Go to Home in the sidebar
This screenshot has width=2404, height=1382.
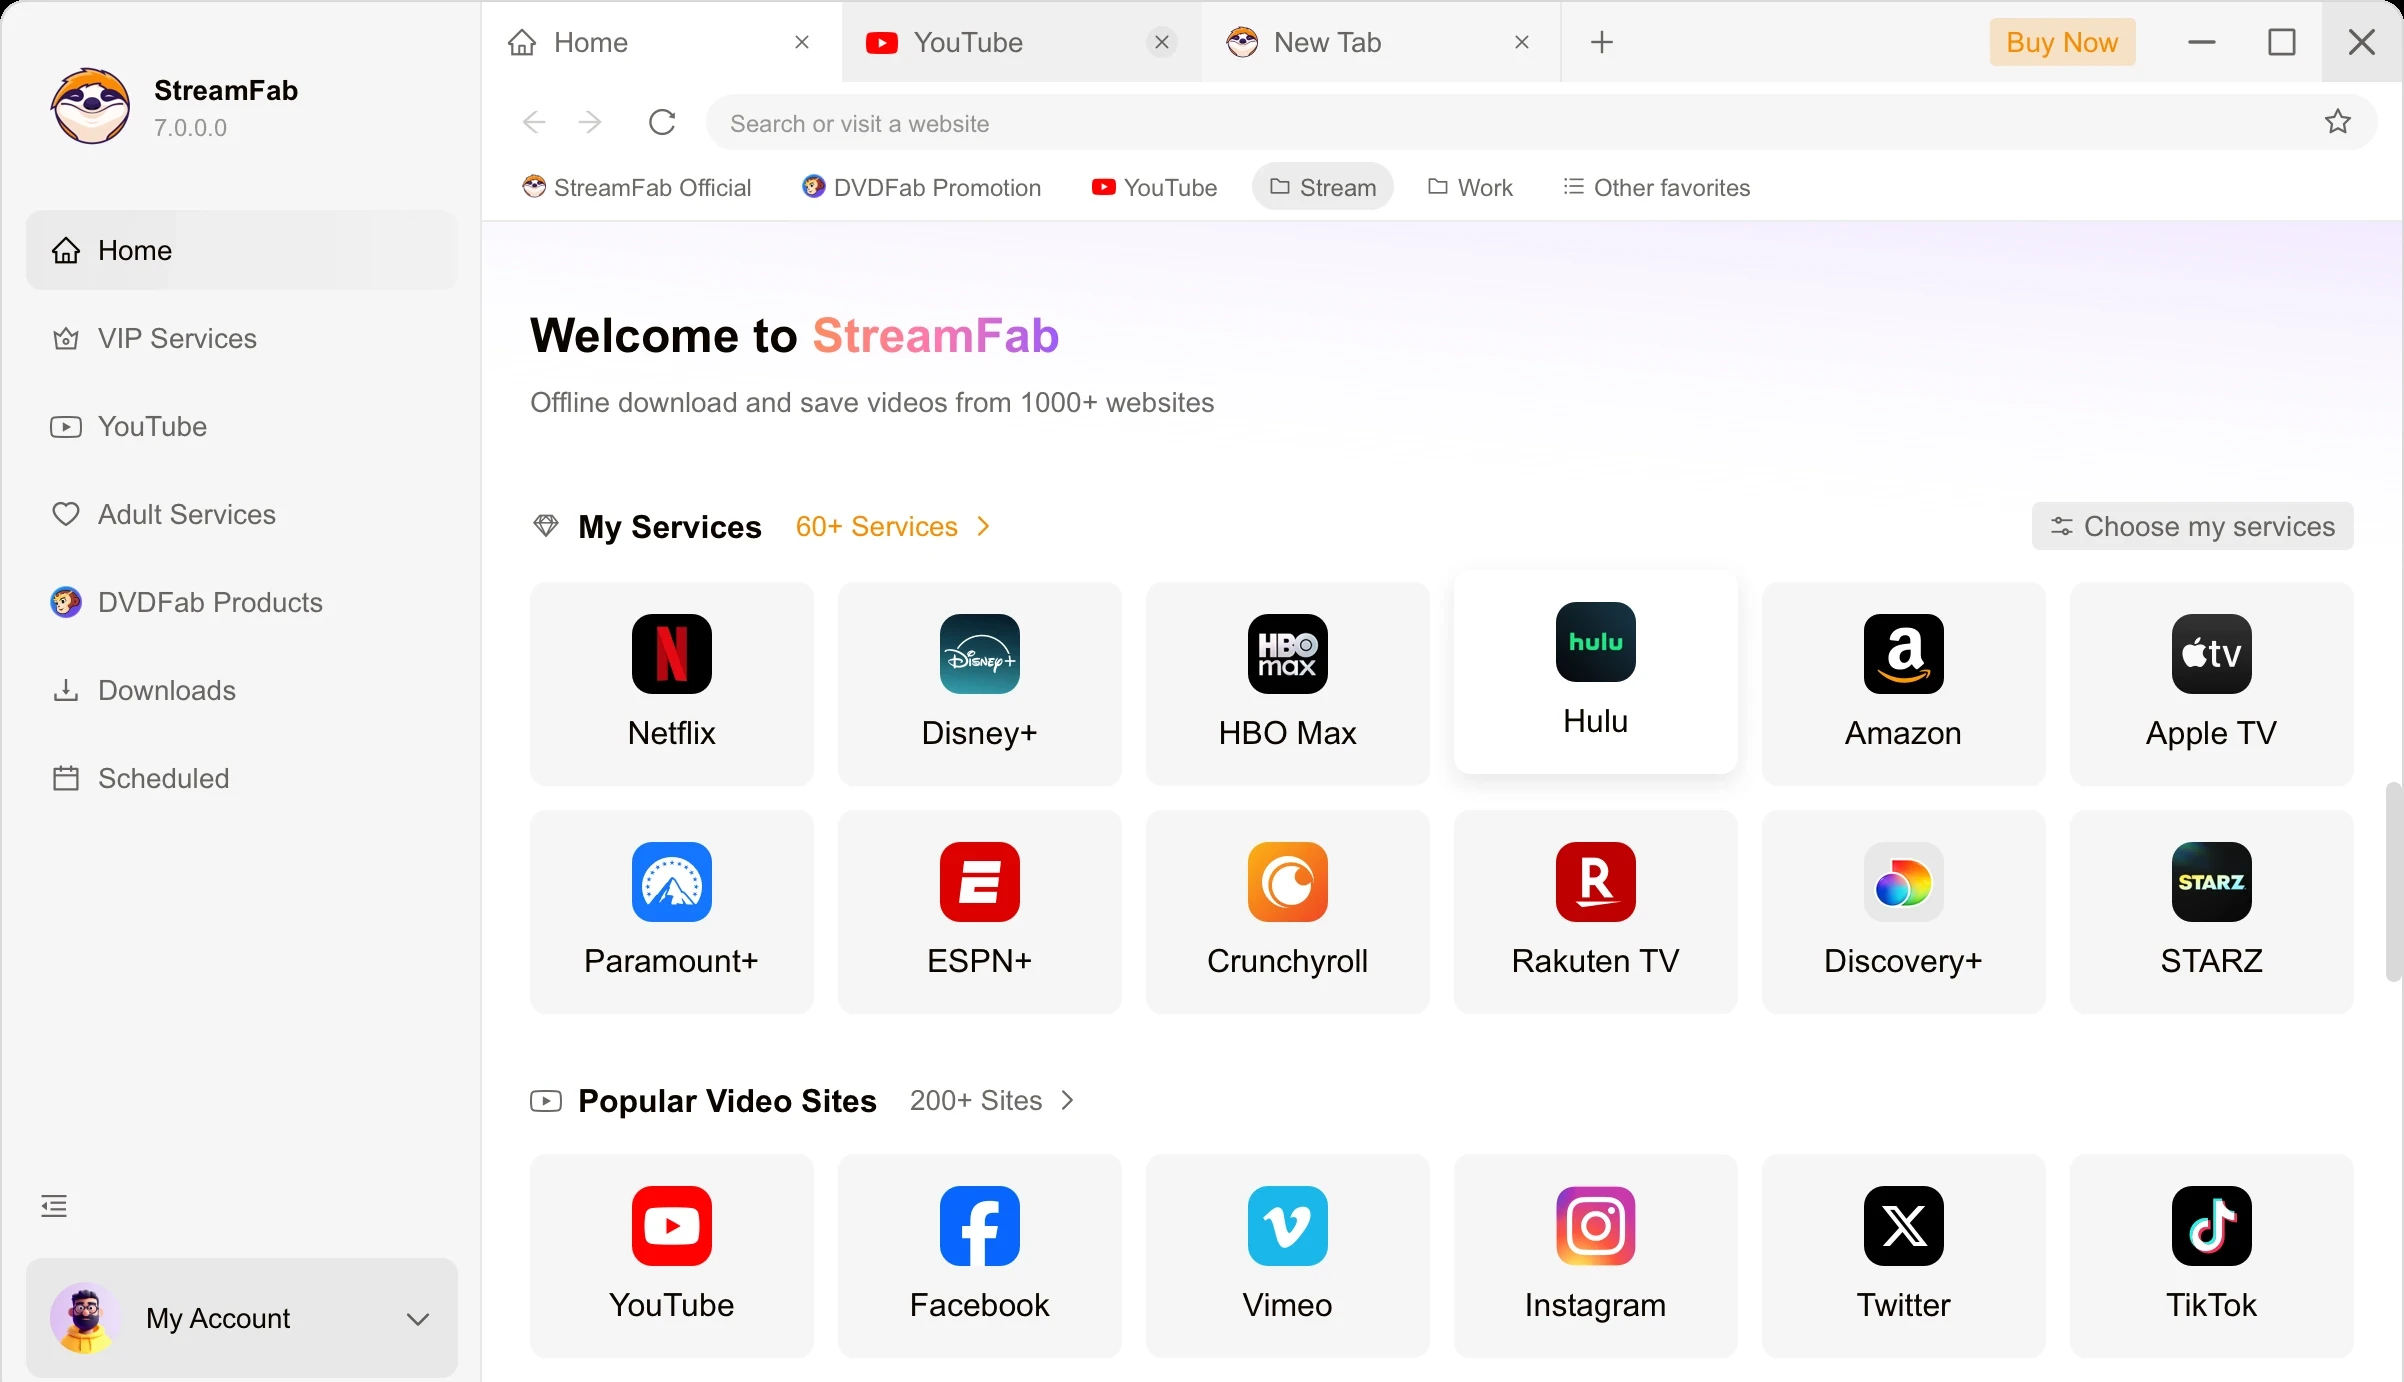point(242,250)
